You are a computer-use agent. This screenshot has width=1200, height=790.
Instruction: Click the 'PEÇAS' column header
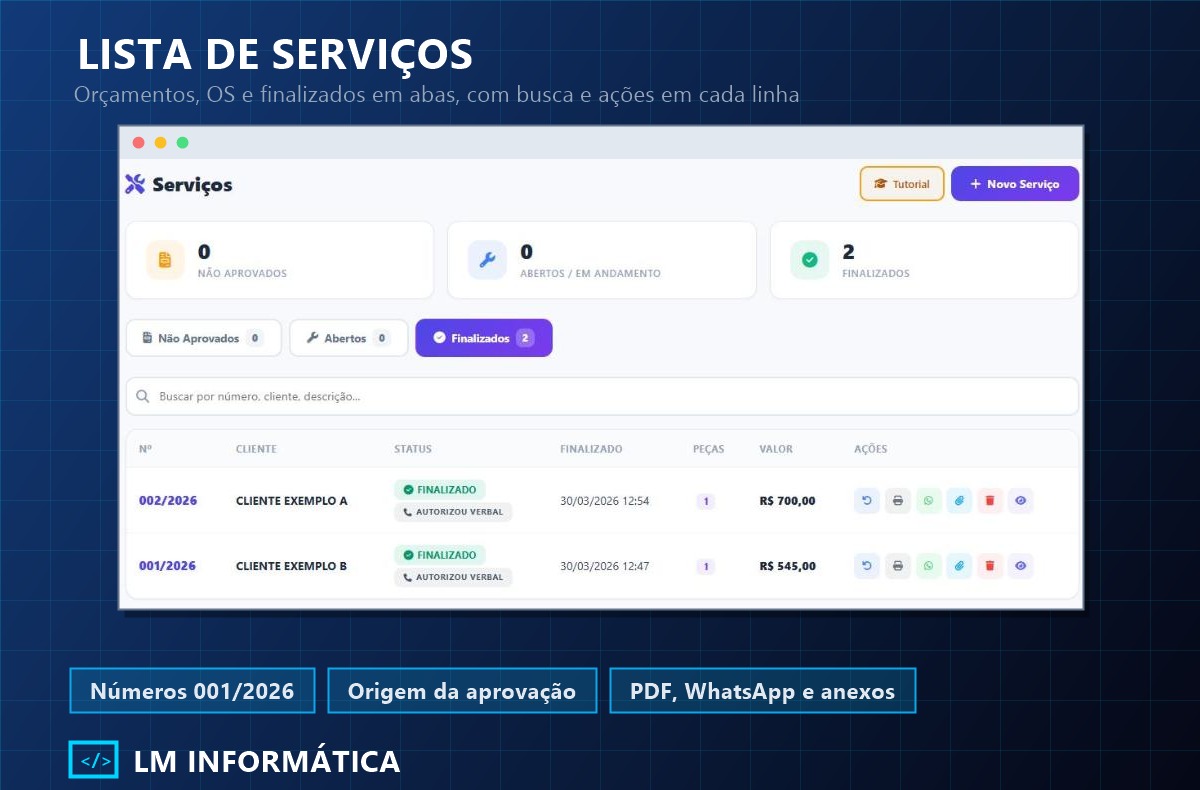709,449
